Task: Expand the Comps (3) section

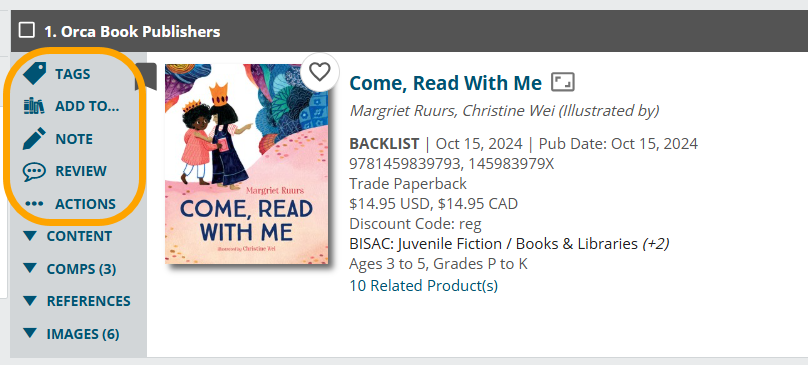Action: coord(70,269)
